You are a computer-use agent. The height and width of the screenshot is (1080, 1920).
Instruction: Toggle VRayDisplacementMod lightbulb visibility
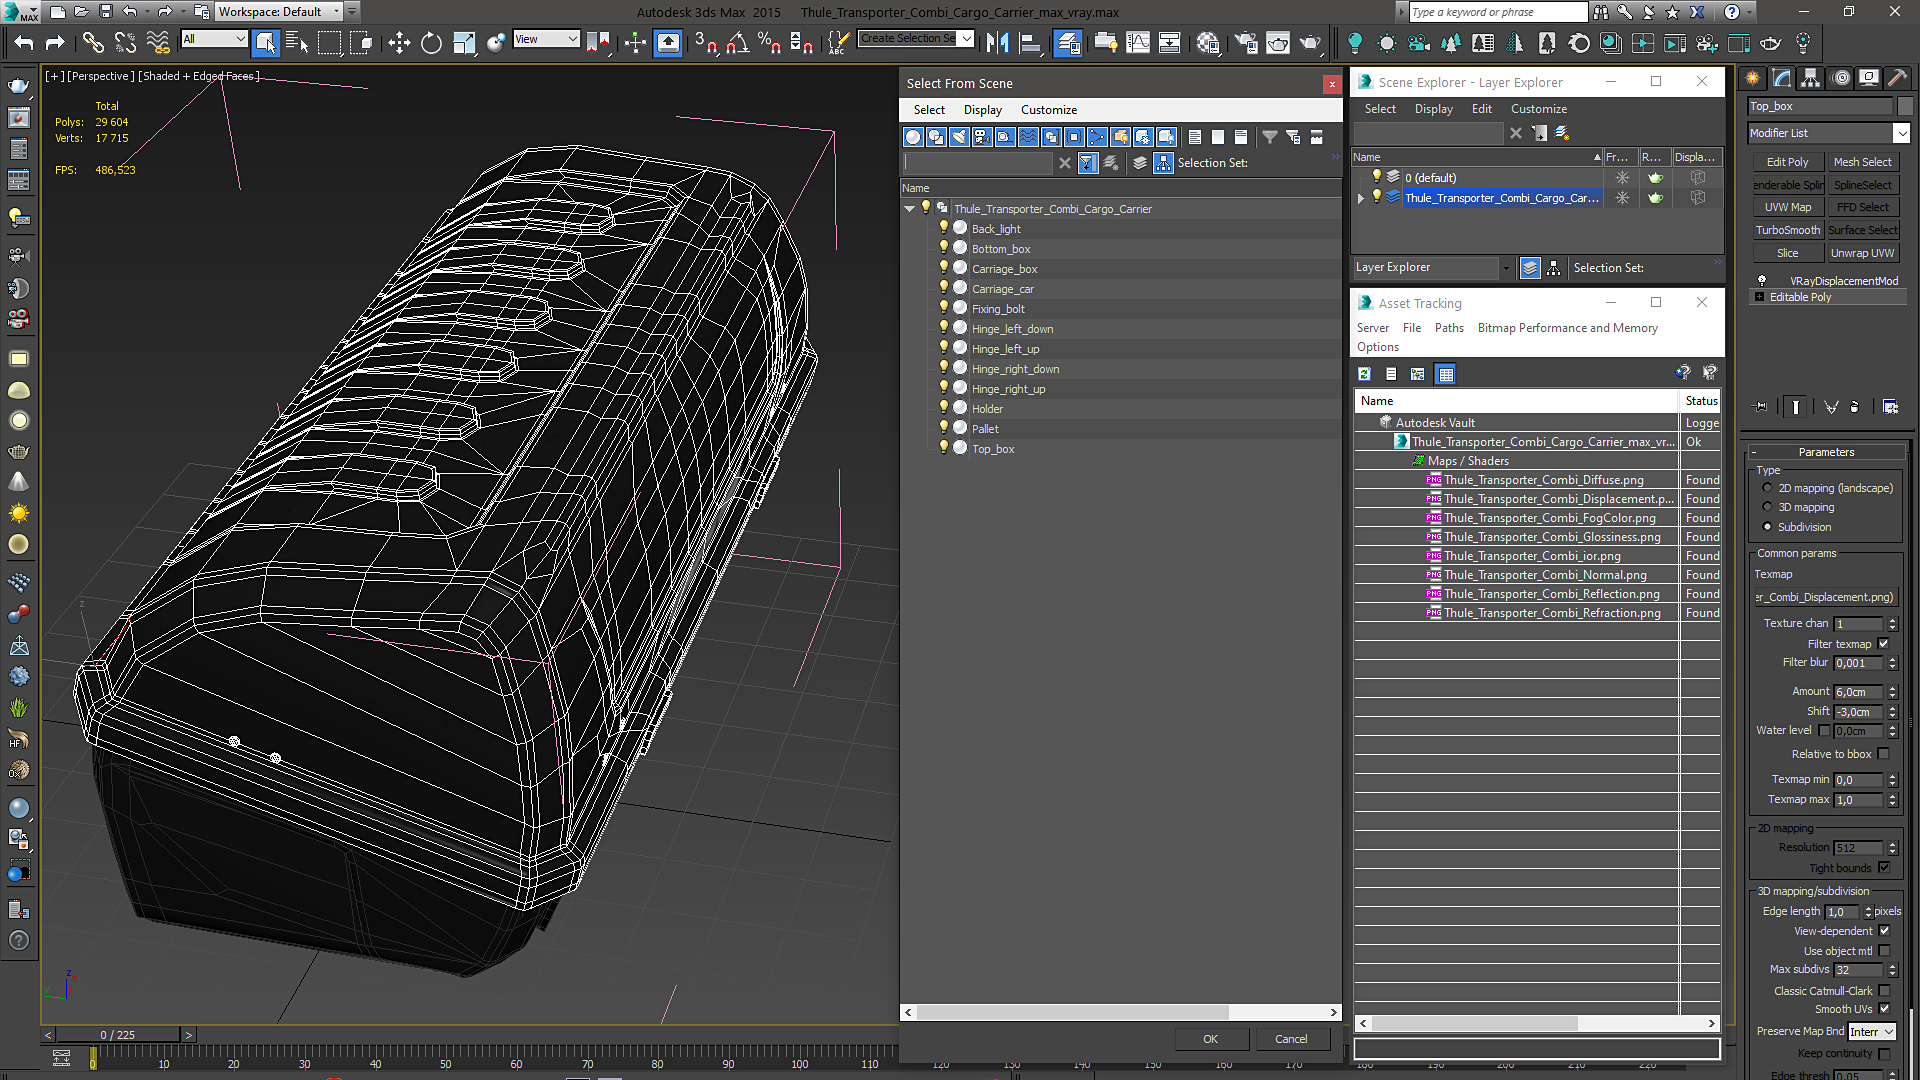[x=1762, y=281]
